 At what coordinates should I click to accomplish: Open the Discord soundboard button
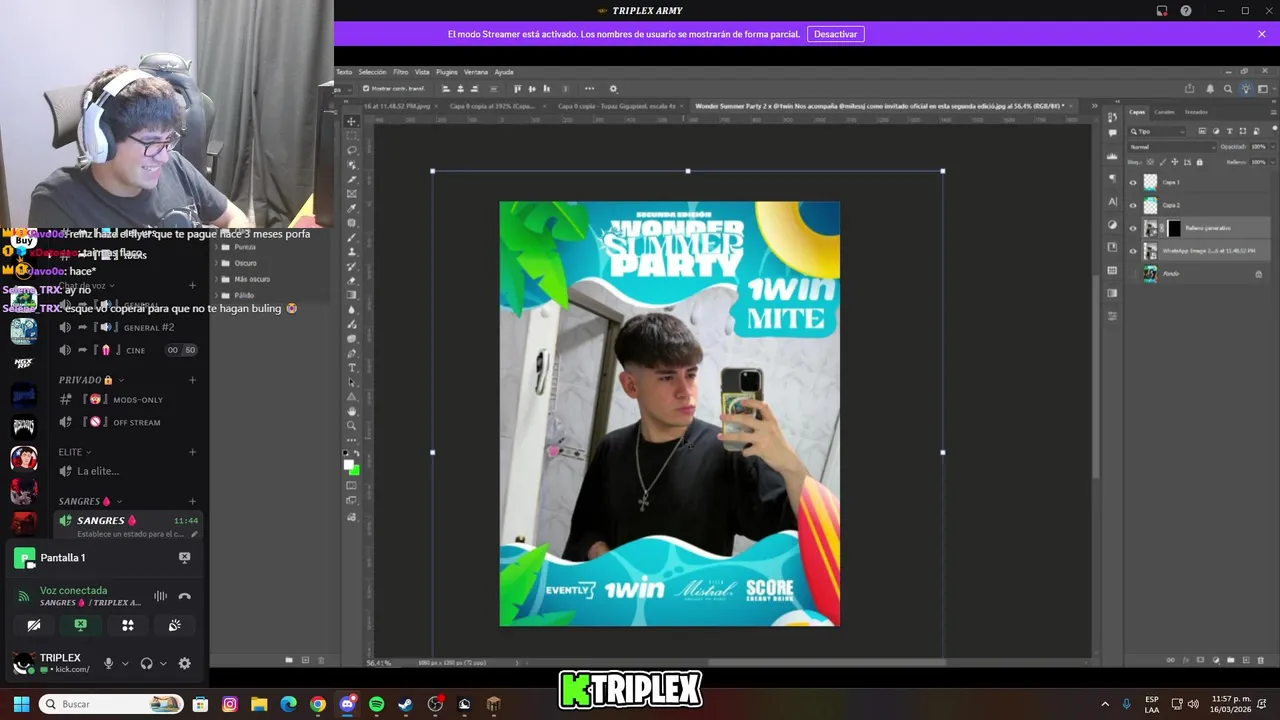pyautogui.click(x=174, y=625)
